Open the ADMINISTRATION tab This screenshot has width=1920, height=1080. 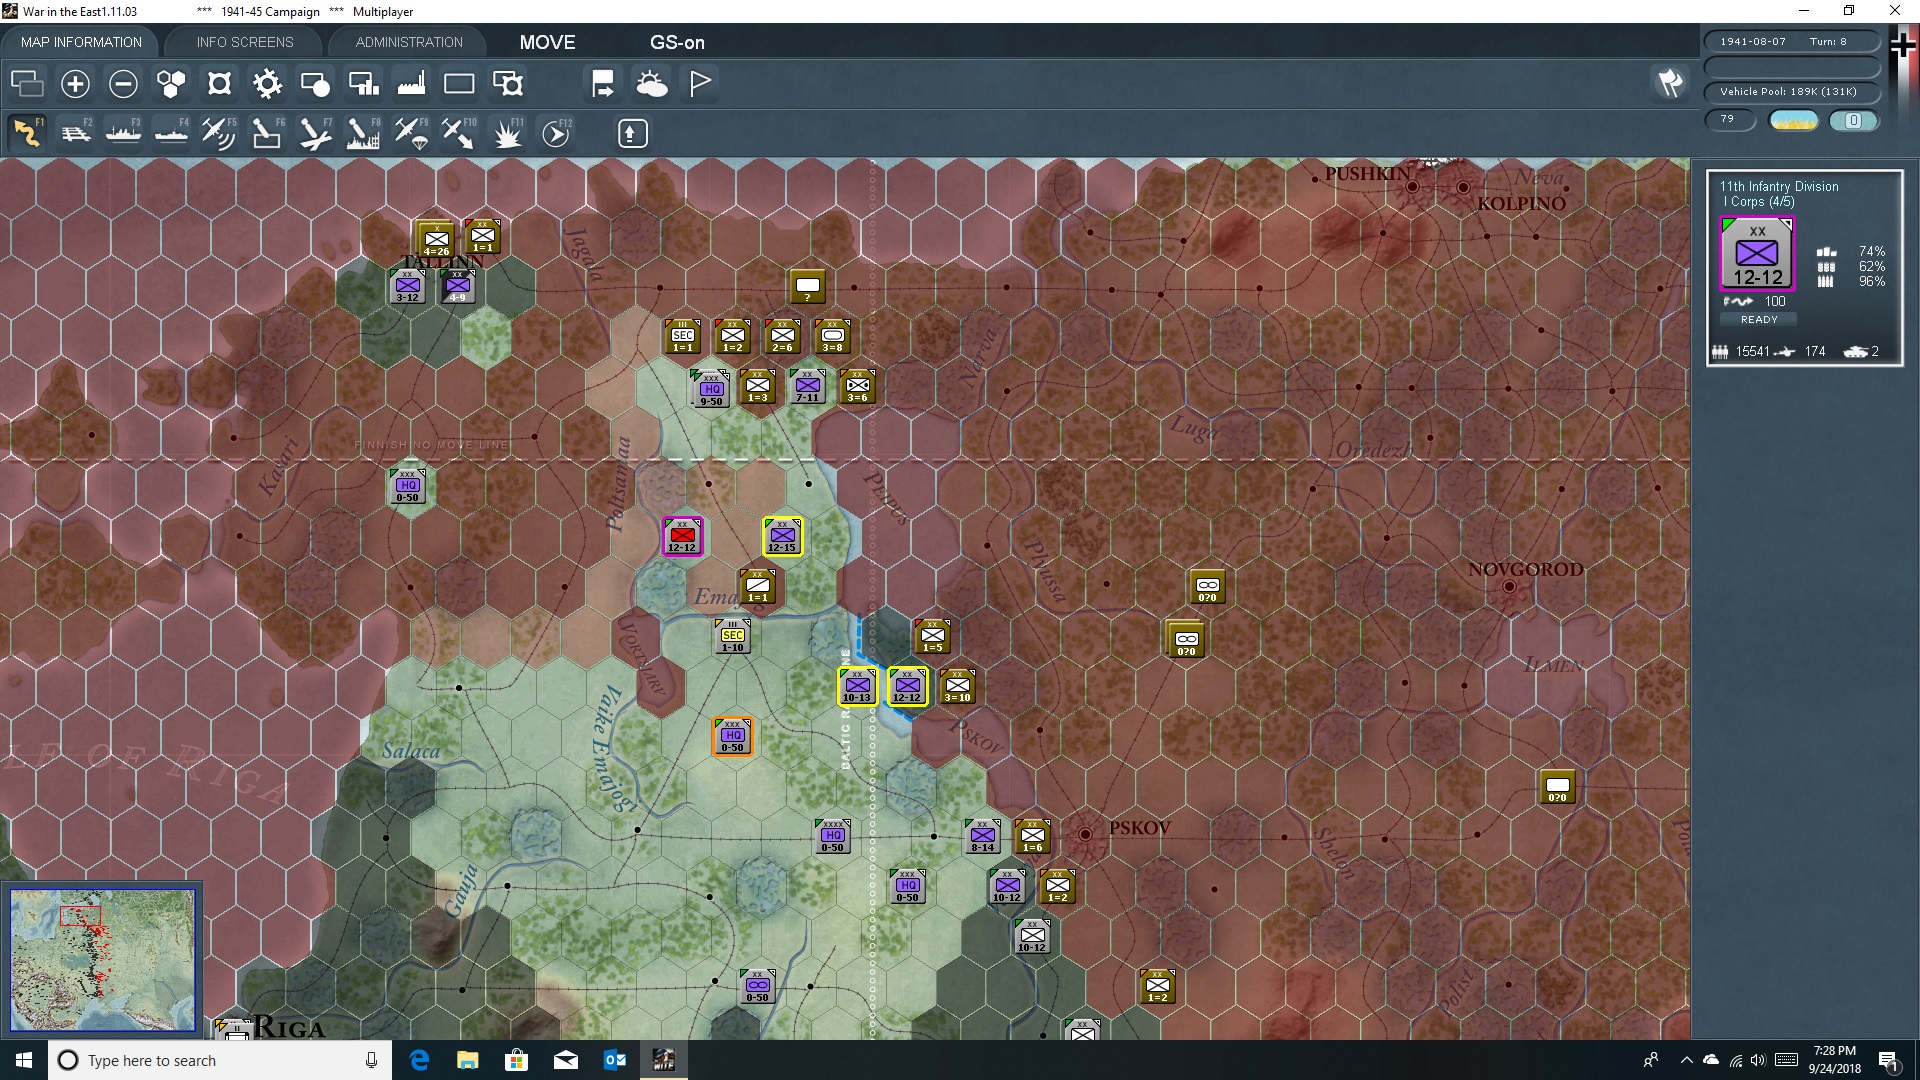(x=409, y=42)
